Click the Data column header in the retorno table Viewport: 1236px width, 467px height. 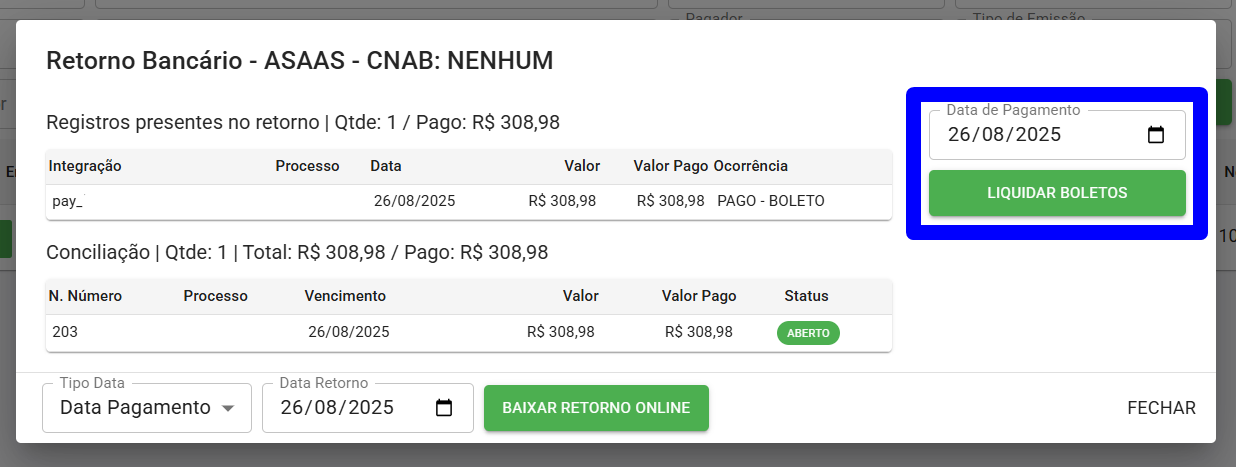click(386, 166)
